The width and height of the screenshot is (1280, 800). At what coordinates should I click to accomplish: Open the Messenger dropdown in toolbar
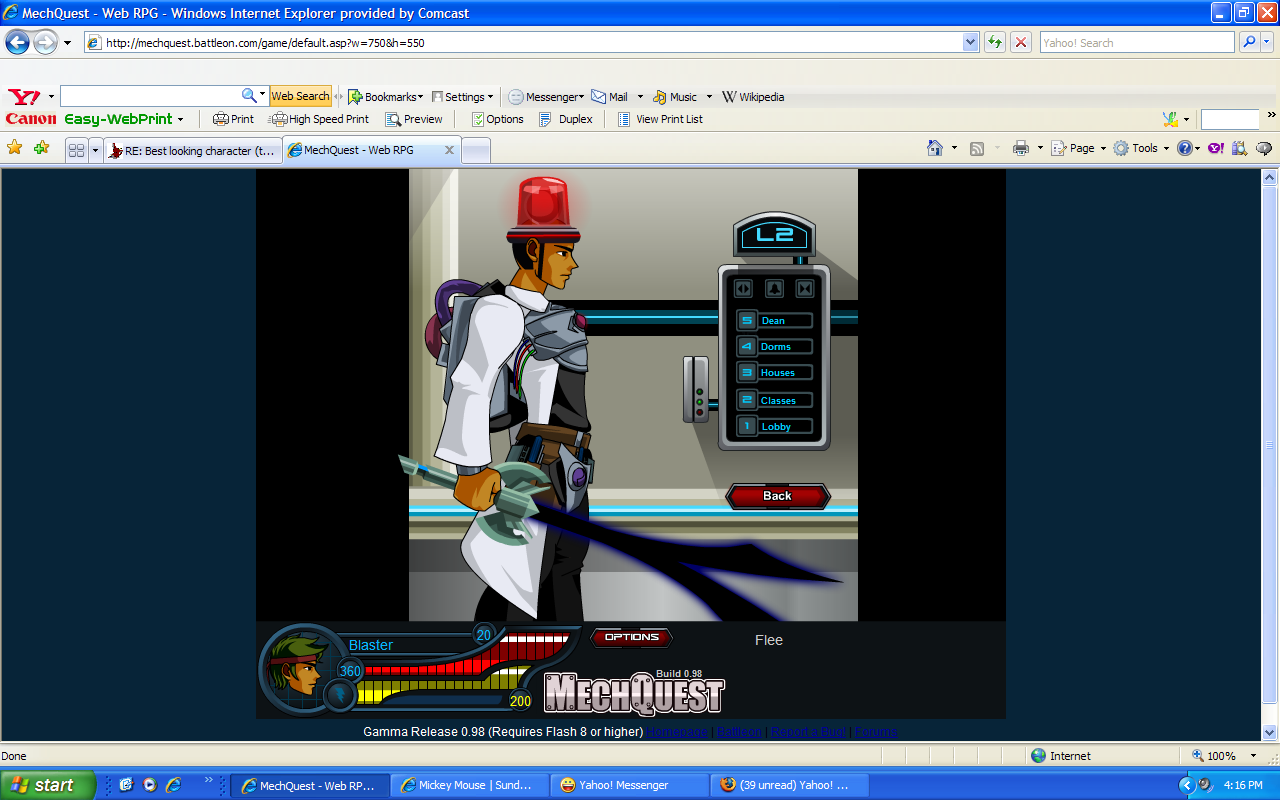tap(546, 97)
